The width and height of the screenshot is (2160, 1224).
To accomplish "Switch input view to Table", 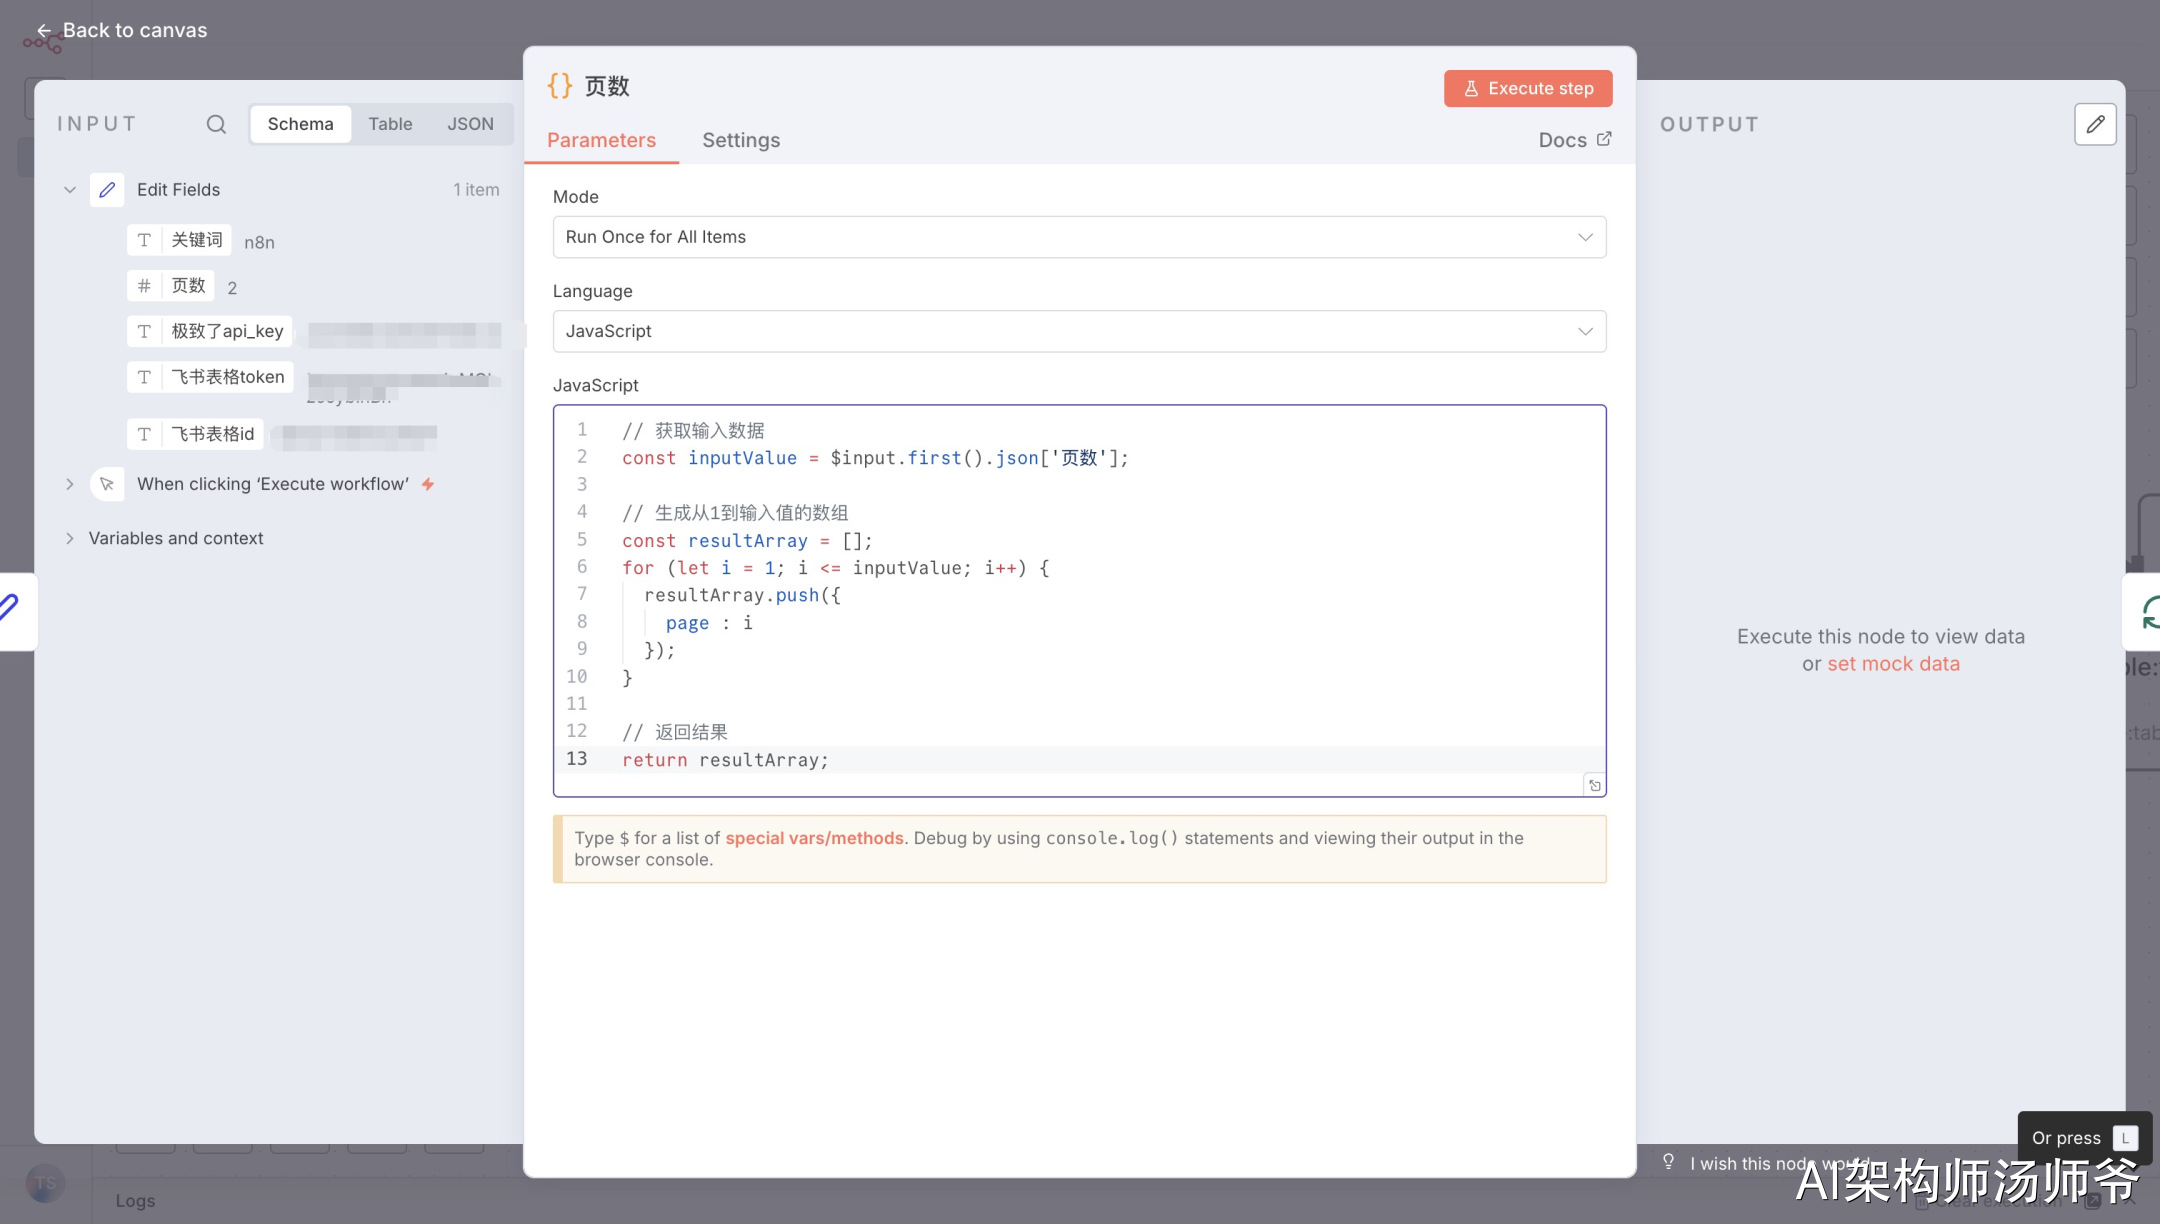I will pyautogui.click(x=390, y=124).
